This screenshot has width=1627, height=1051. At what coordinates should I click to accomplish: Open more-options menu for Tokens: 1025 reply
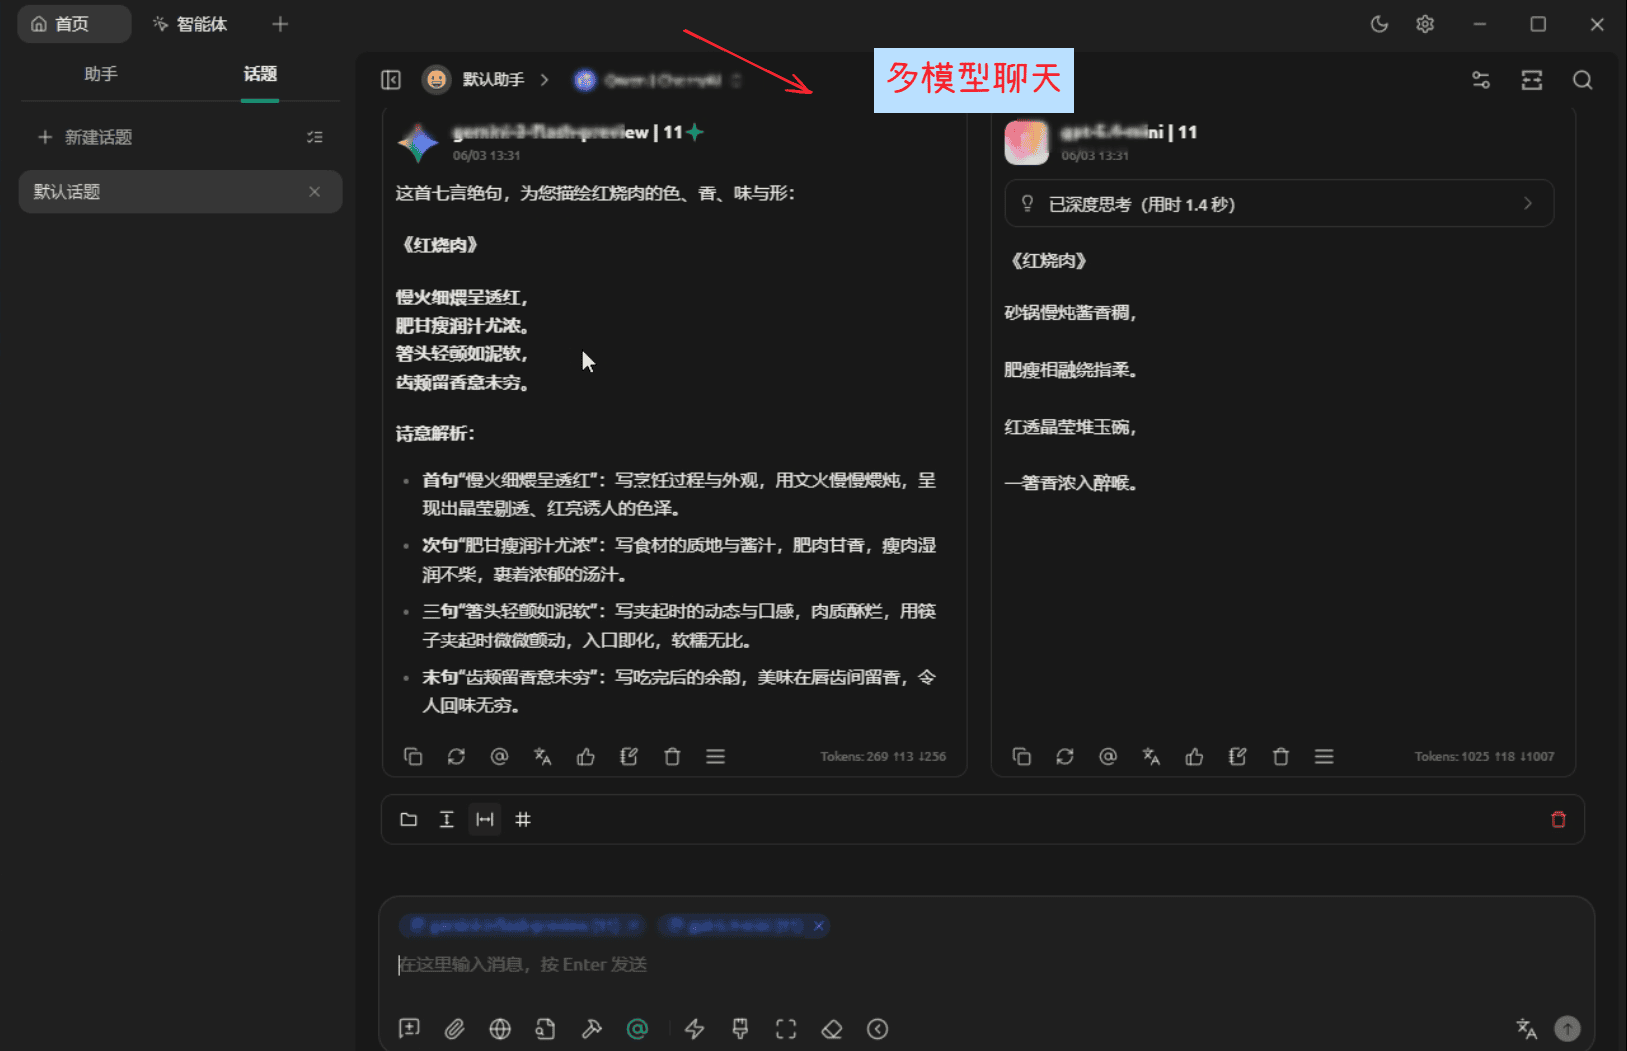[x=1324, y=757]
